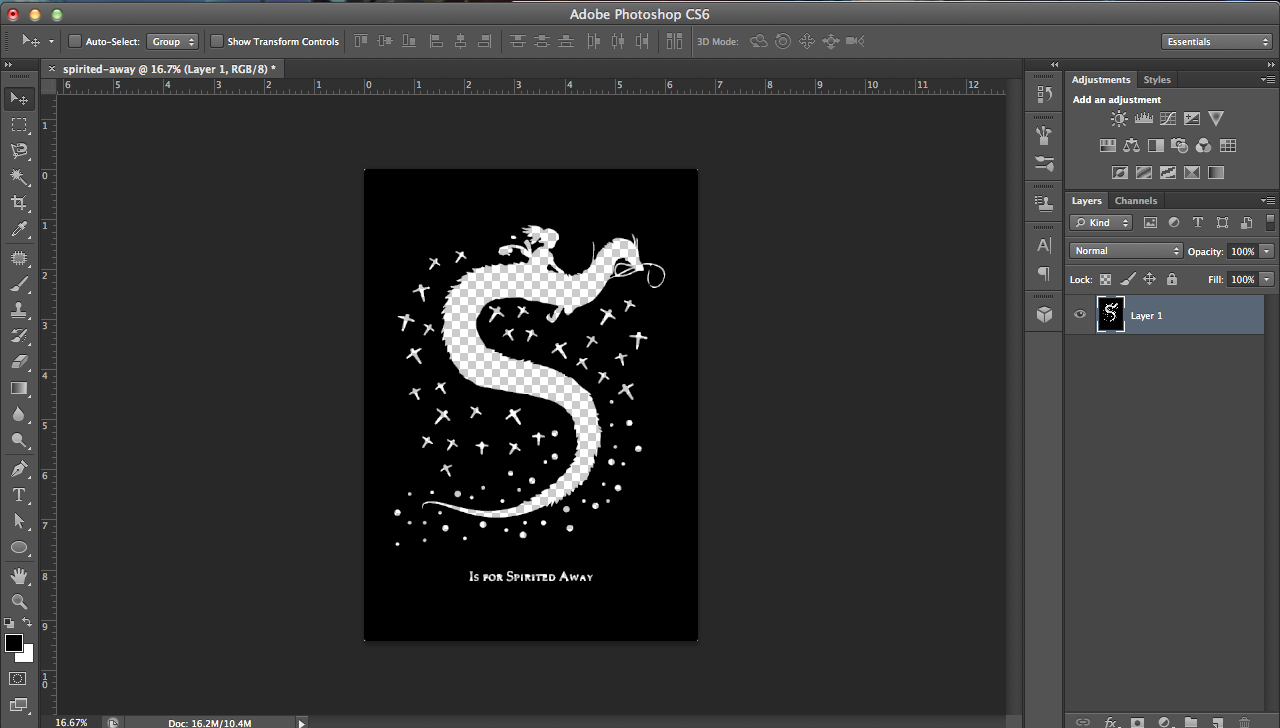Open the Adjustments panel flyout menu
The width and height of the screenshot is (1280, 728).
click(x=1268, y=79)
